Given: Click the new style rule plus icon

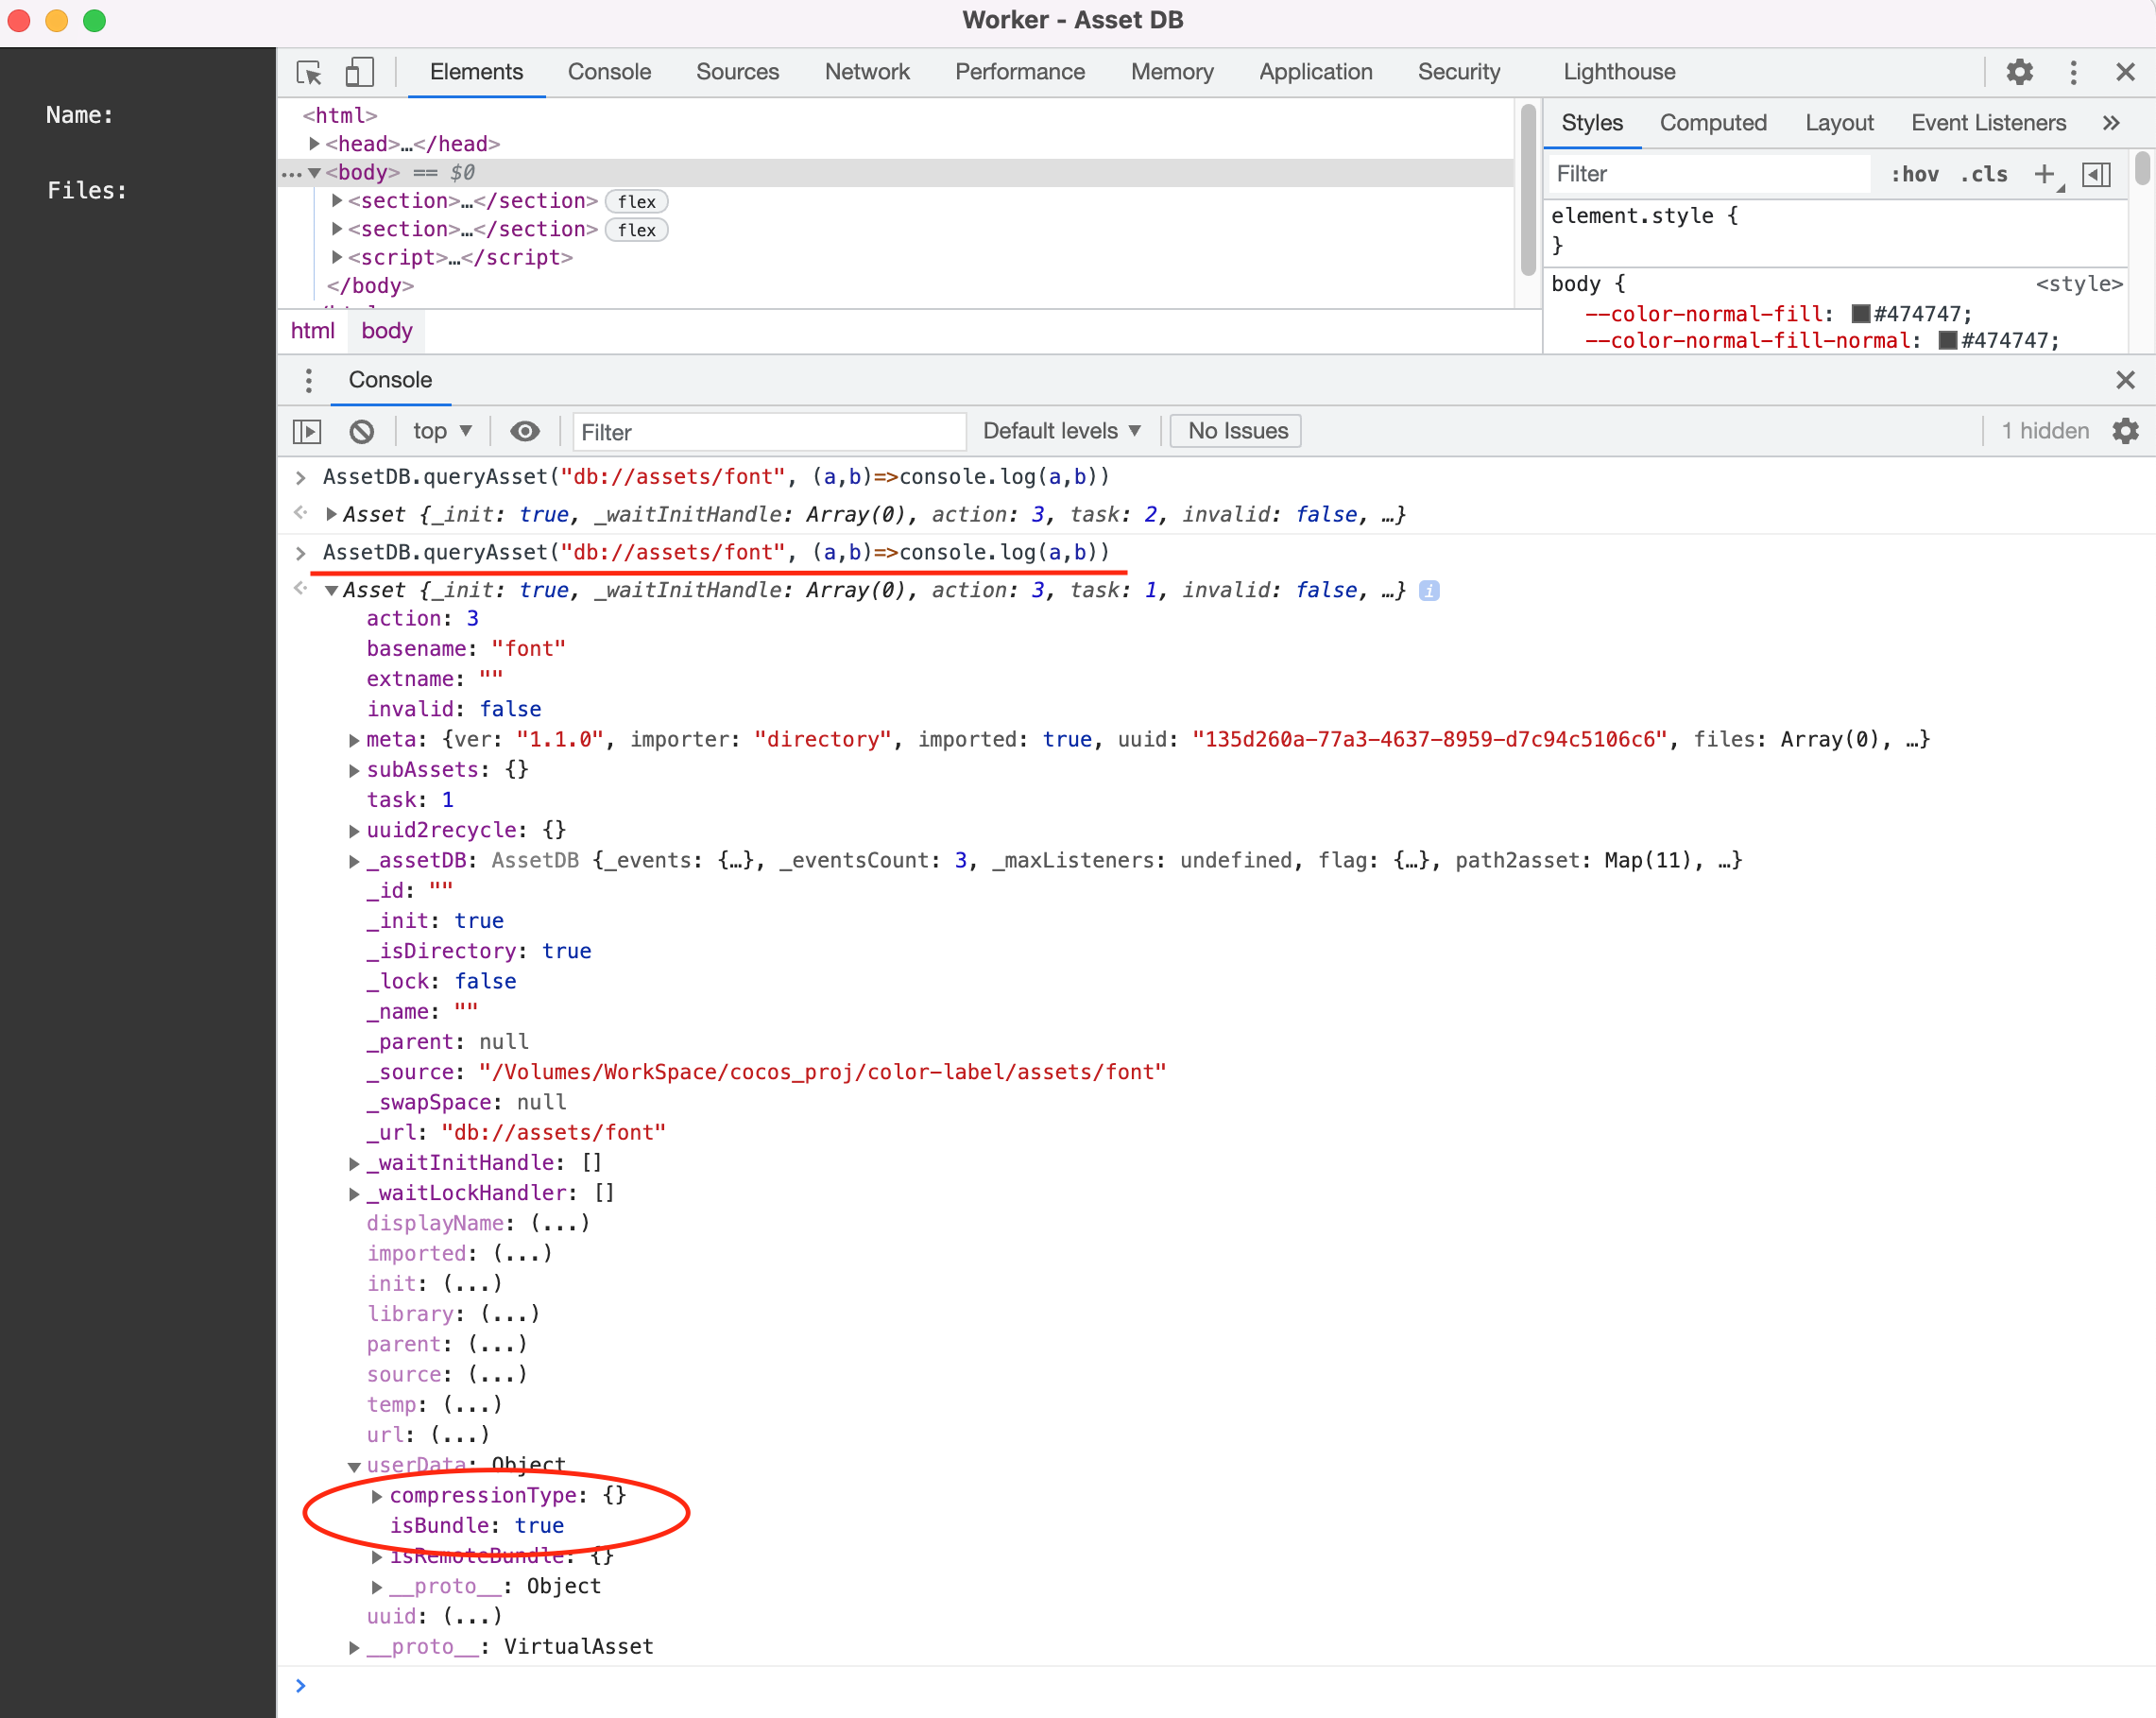Looking at the screenshot, I should coord(2044,174).
